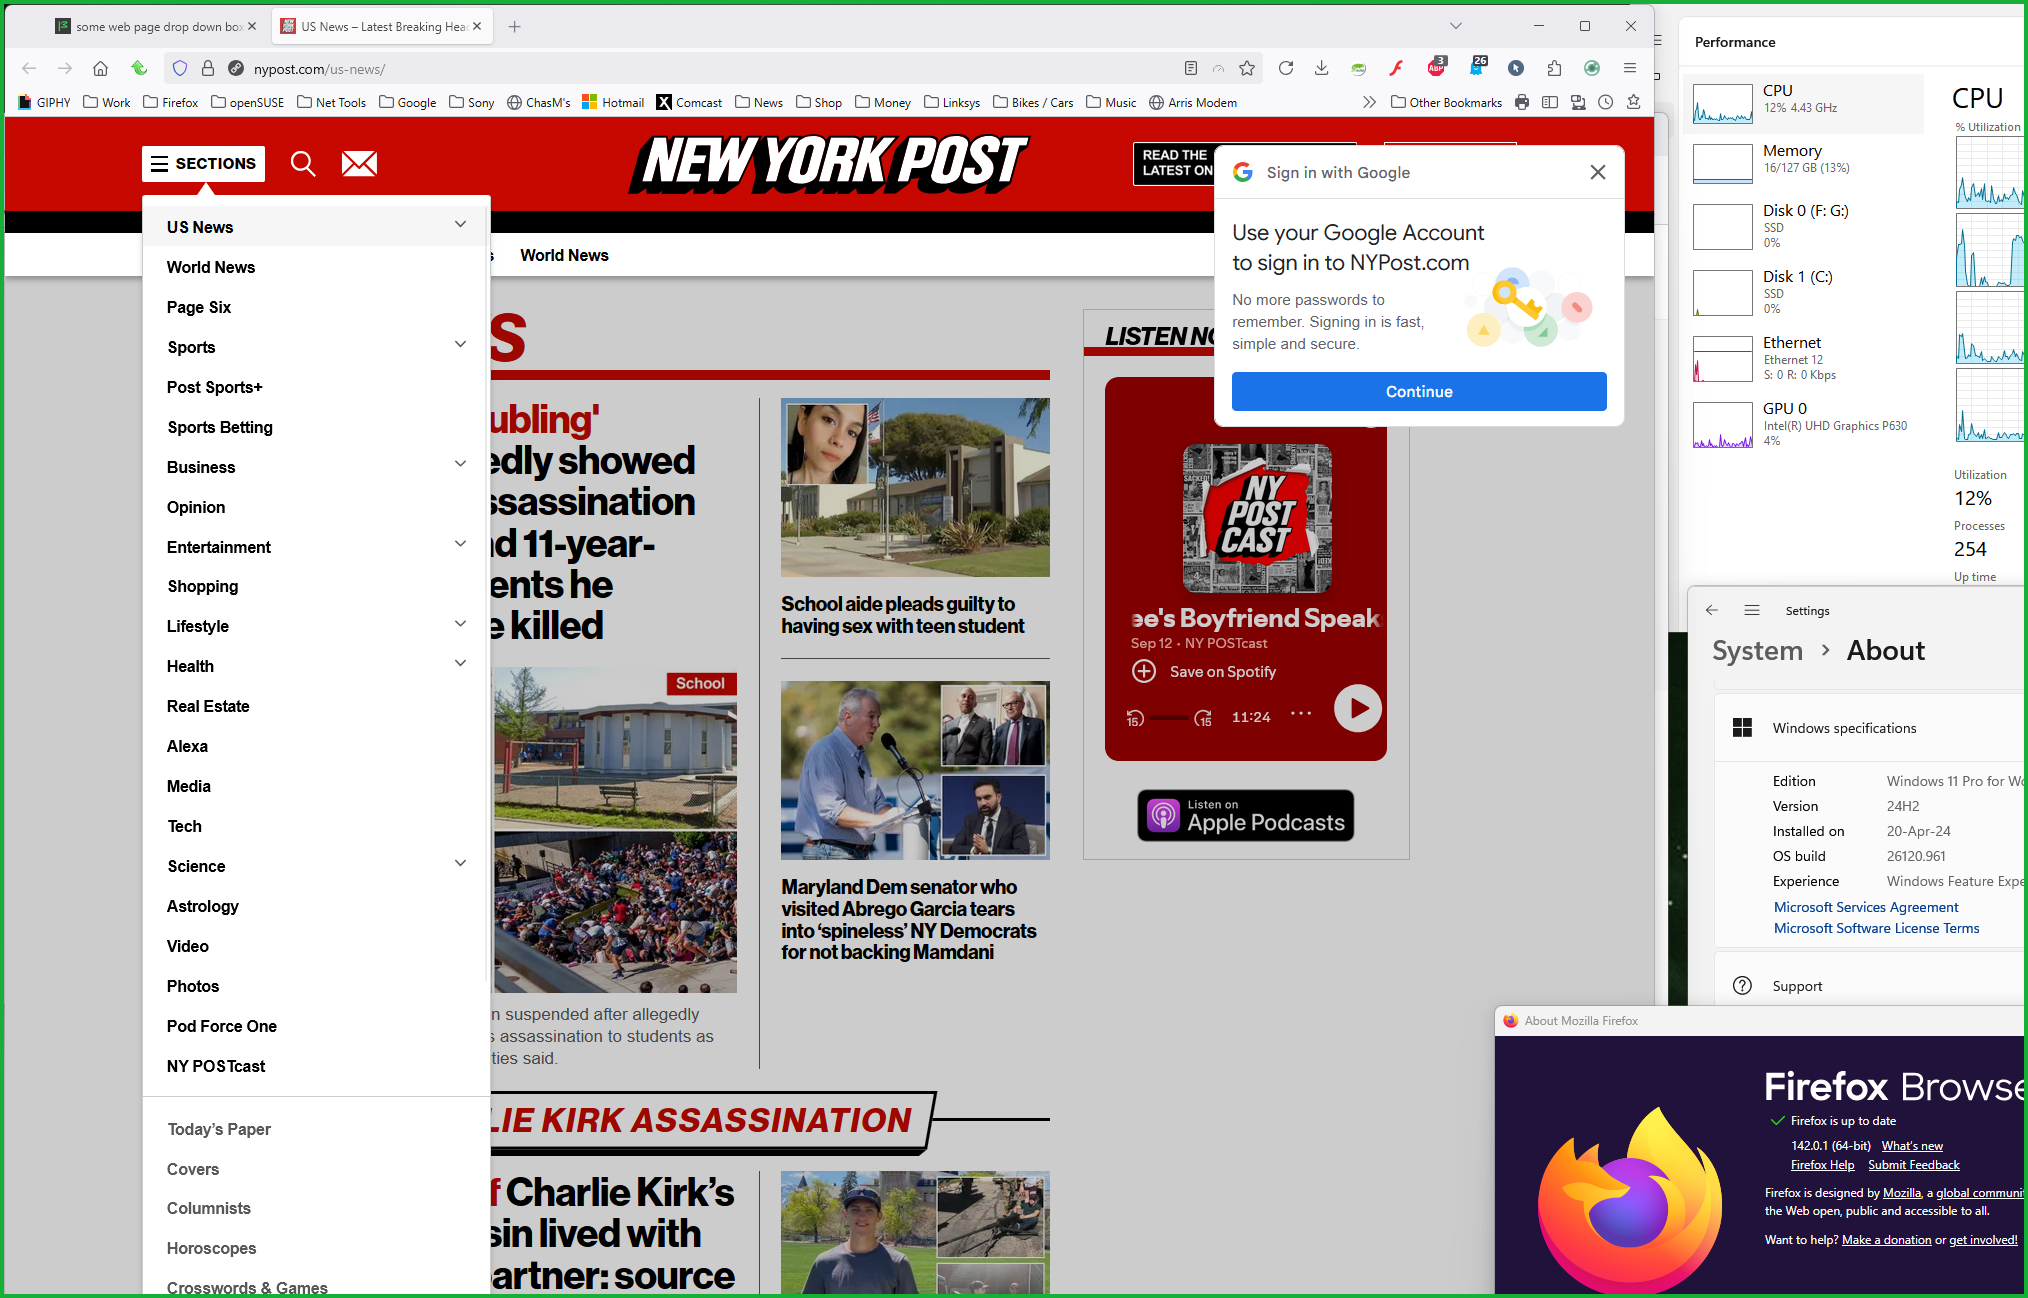Bookmark this page with the star icon

coord(1247,68)
